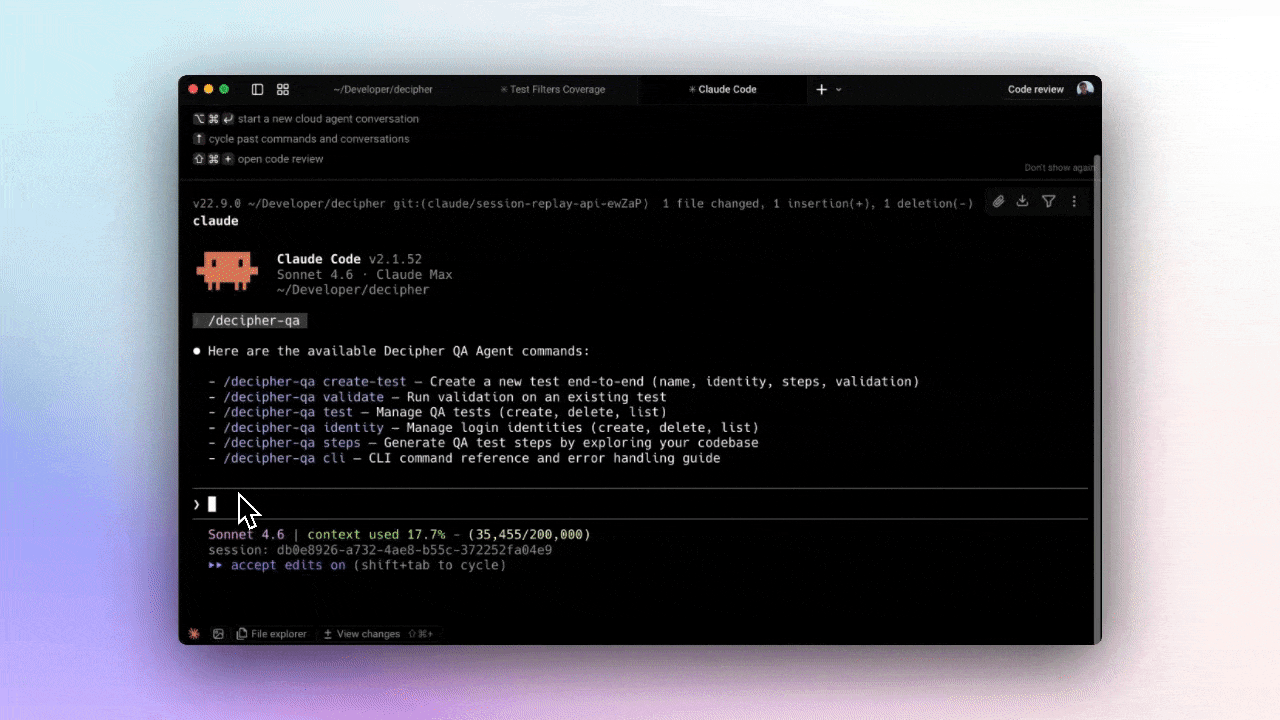Viewport: 1280px width, 720px height.
Task: Click the /decipher-qa steps command
Action: click(292, 443)
